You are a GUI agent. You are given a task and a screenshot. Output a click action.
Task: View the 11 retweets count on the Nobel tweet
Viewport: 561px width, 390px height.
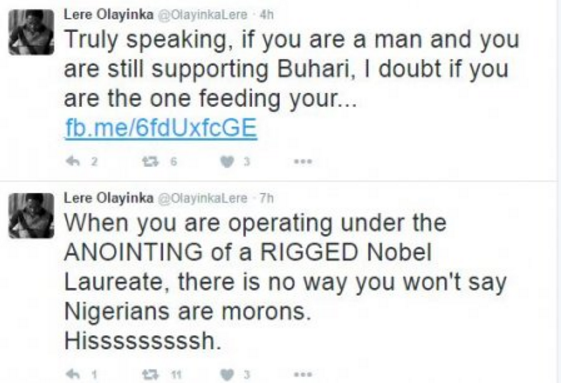(176, 375)
